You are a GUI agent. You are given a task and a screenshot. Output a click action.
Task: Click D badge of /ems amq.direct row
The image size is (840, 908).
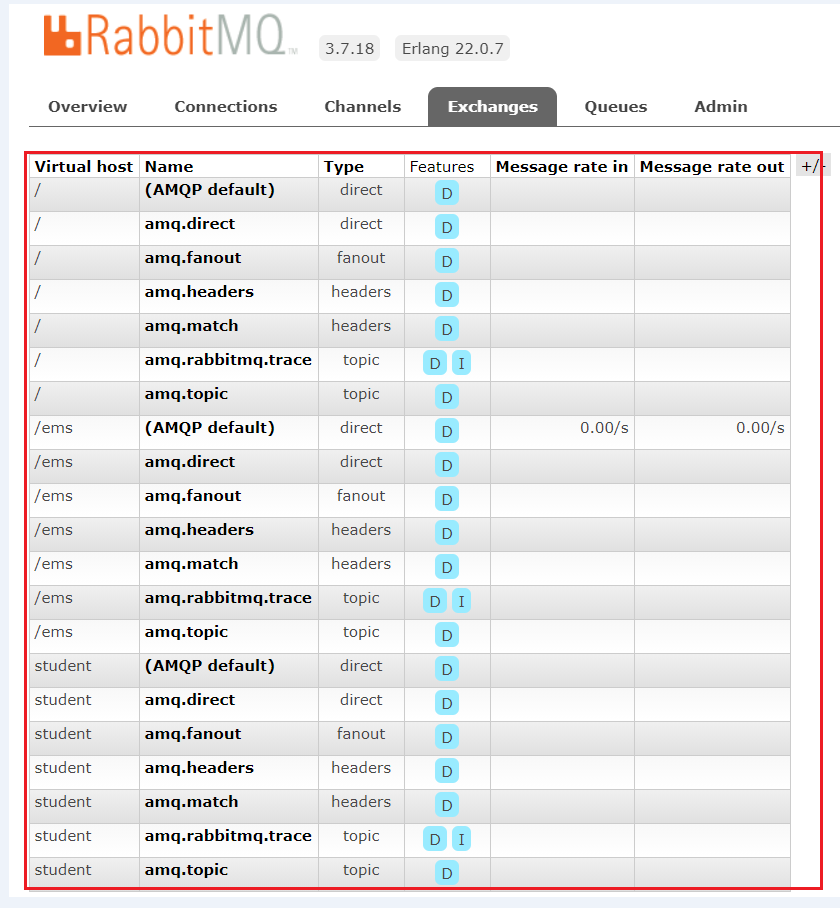point(447,465)
